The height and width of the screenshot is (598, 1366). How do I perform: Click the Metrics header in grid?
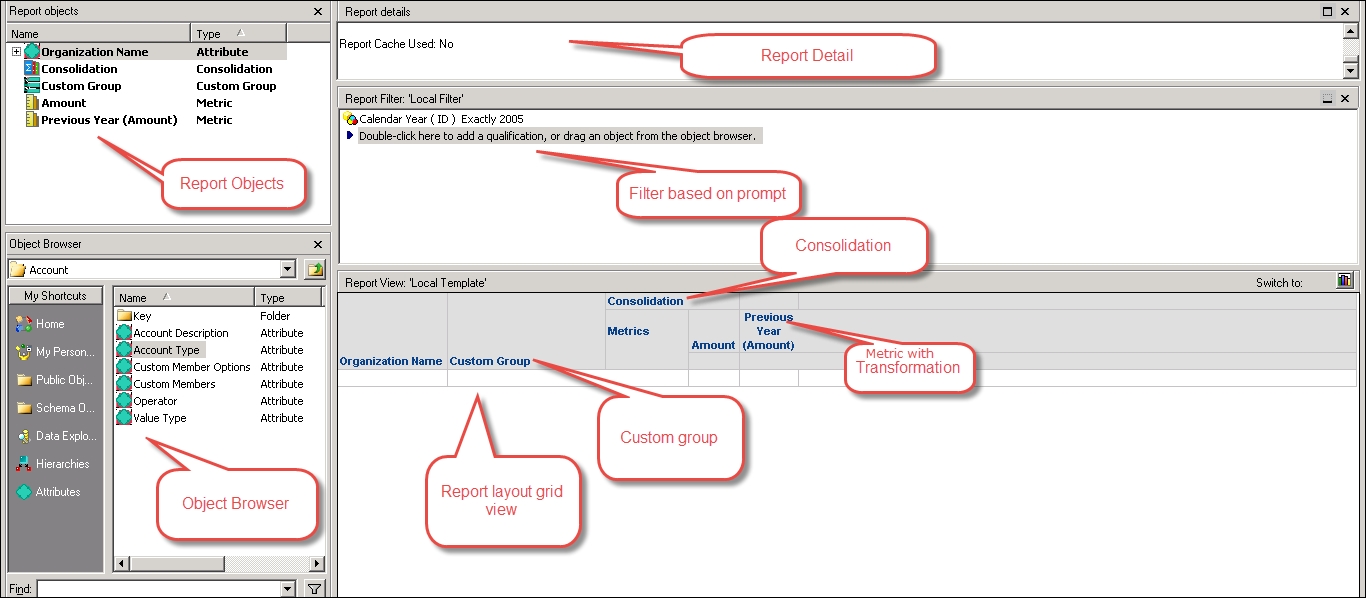[628, 331]
